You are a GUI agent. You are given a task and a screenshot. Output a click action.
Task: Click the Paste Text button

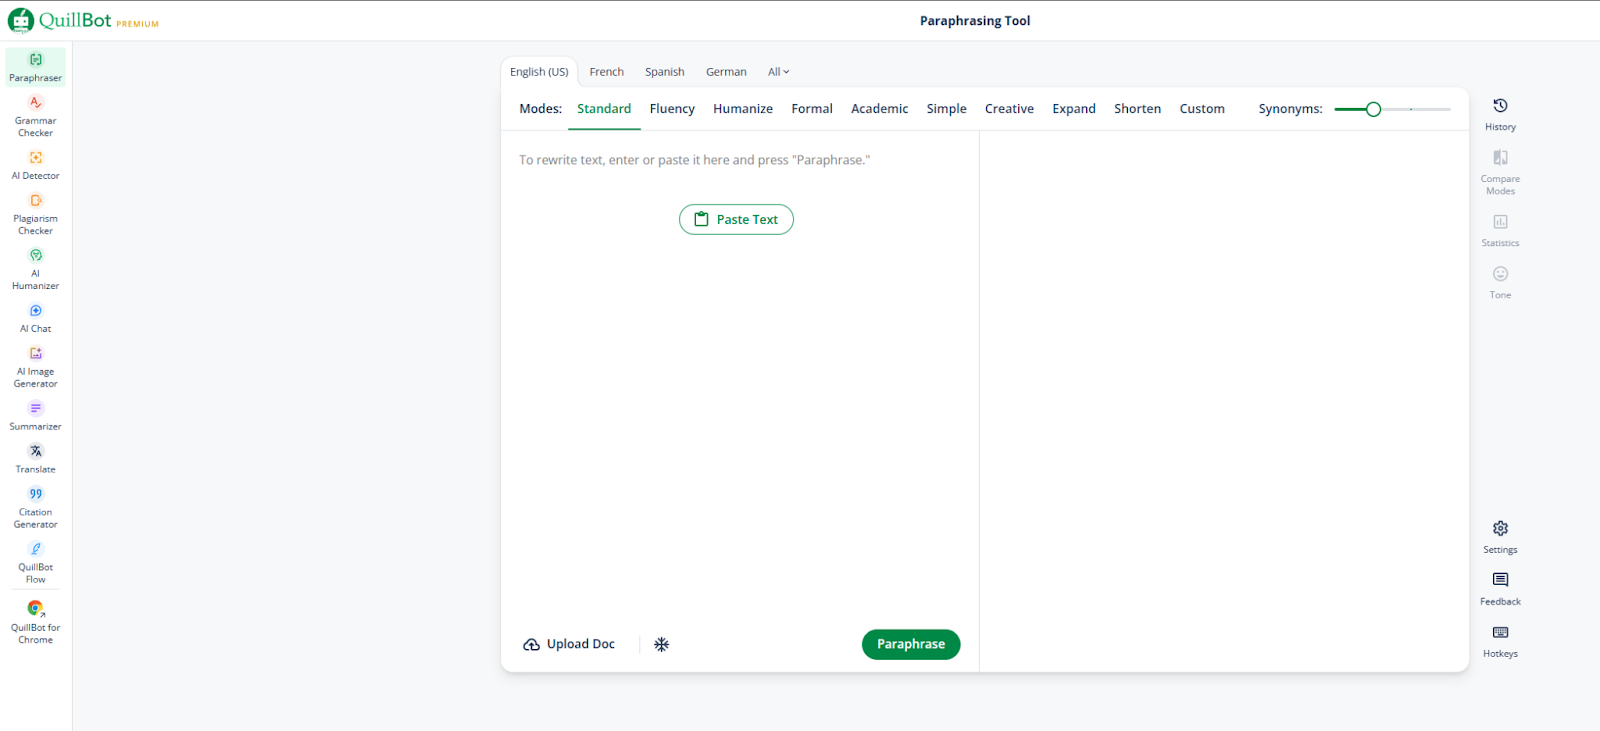tap(736, 220)
